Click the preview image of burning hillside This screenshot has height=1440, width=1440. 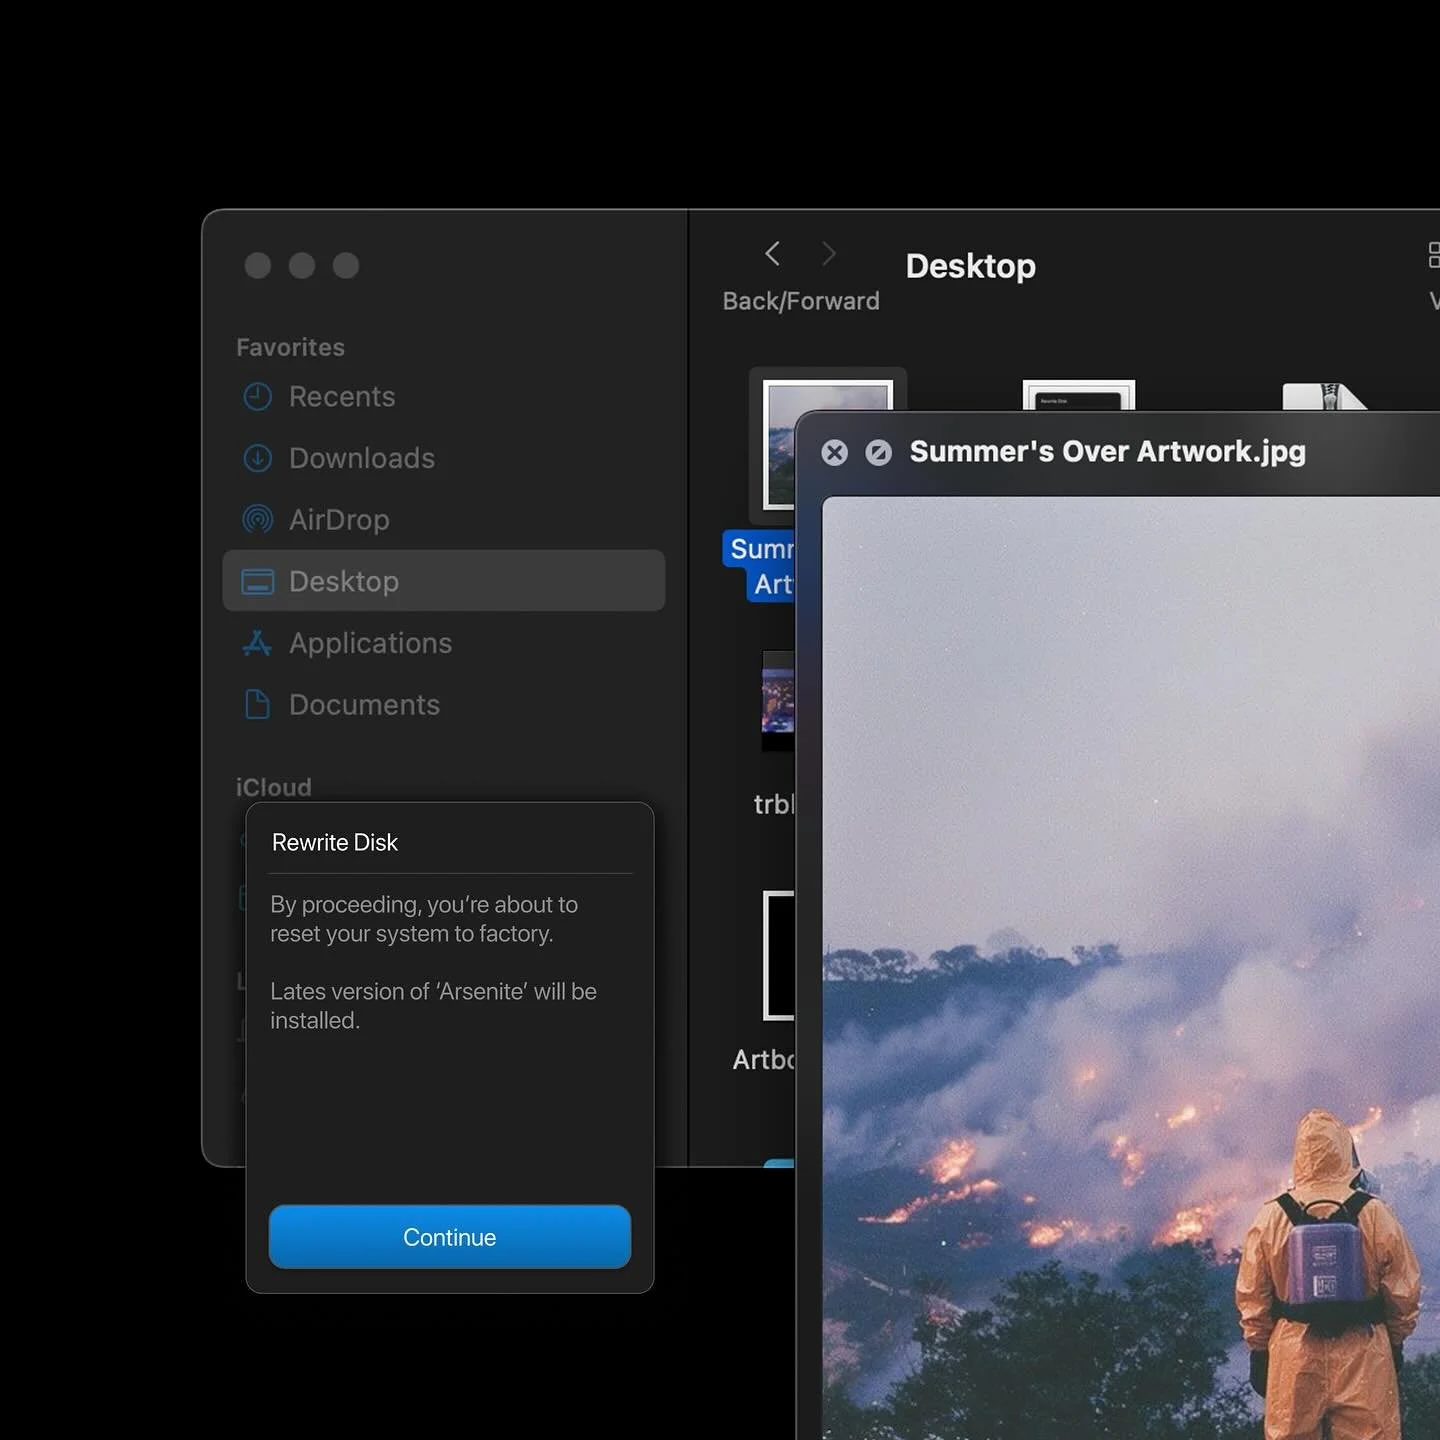click(1130, 967)
